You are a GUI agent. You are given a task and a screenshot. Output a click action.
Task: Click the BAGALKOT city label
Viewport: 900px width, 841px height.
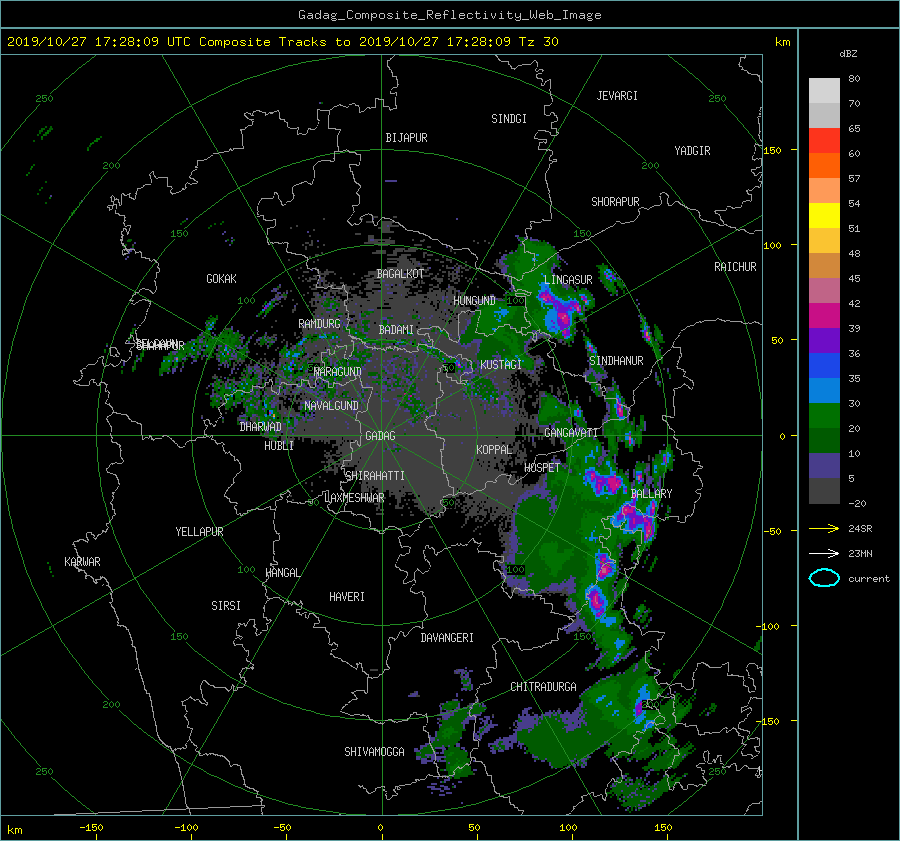coord(400,274)
